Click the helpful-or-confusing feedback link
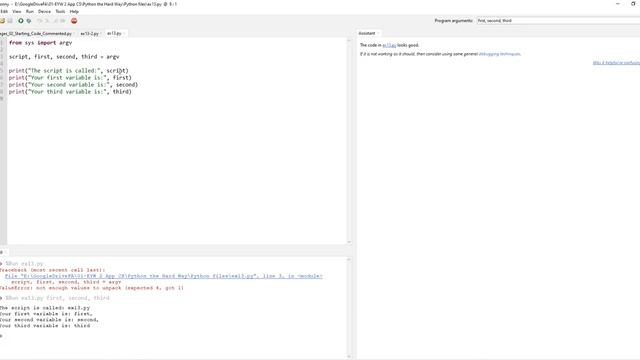This screenshot has height=360, width=640. (616, 63)
